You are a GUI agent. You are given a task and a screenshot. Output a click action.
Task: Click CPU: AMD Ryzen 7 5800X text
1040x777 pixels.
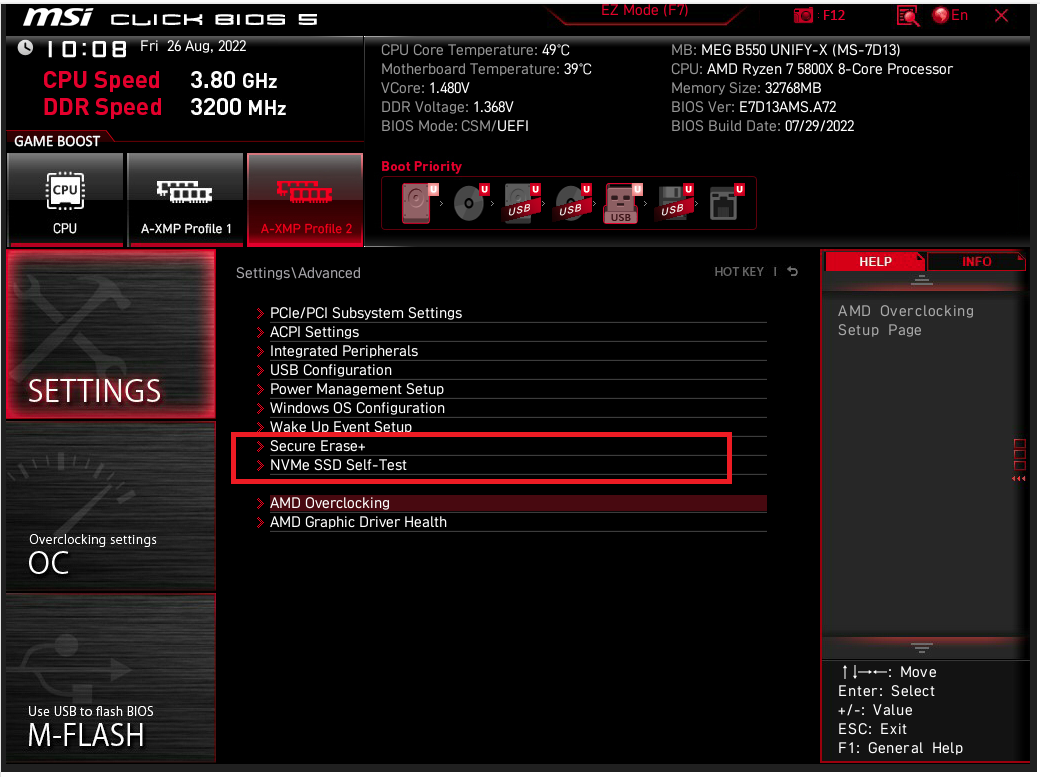pos(811,69)
